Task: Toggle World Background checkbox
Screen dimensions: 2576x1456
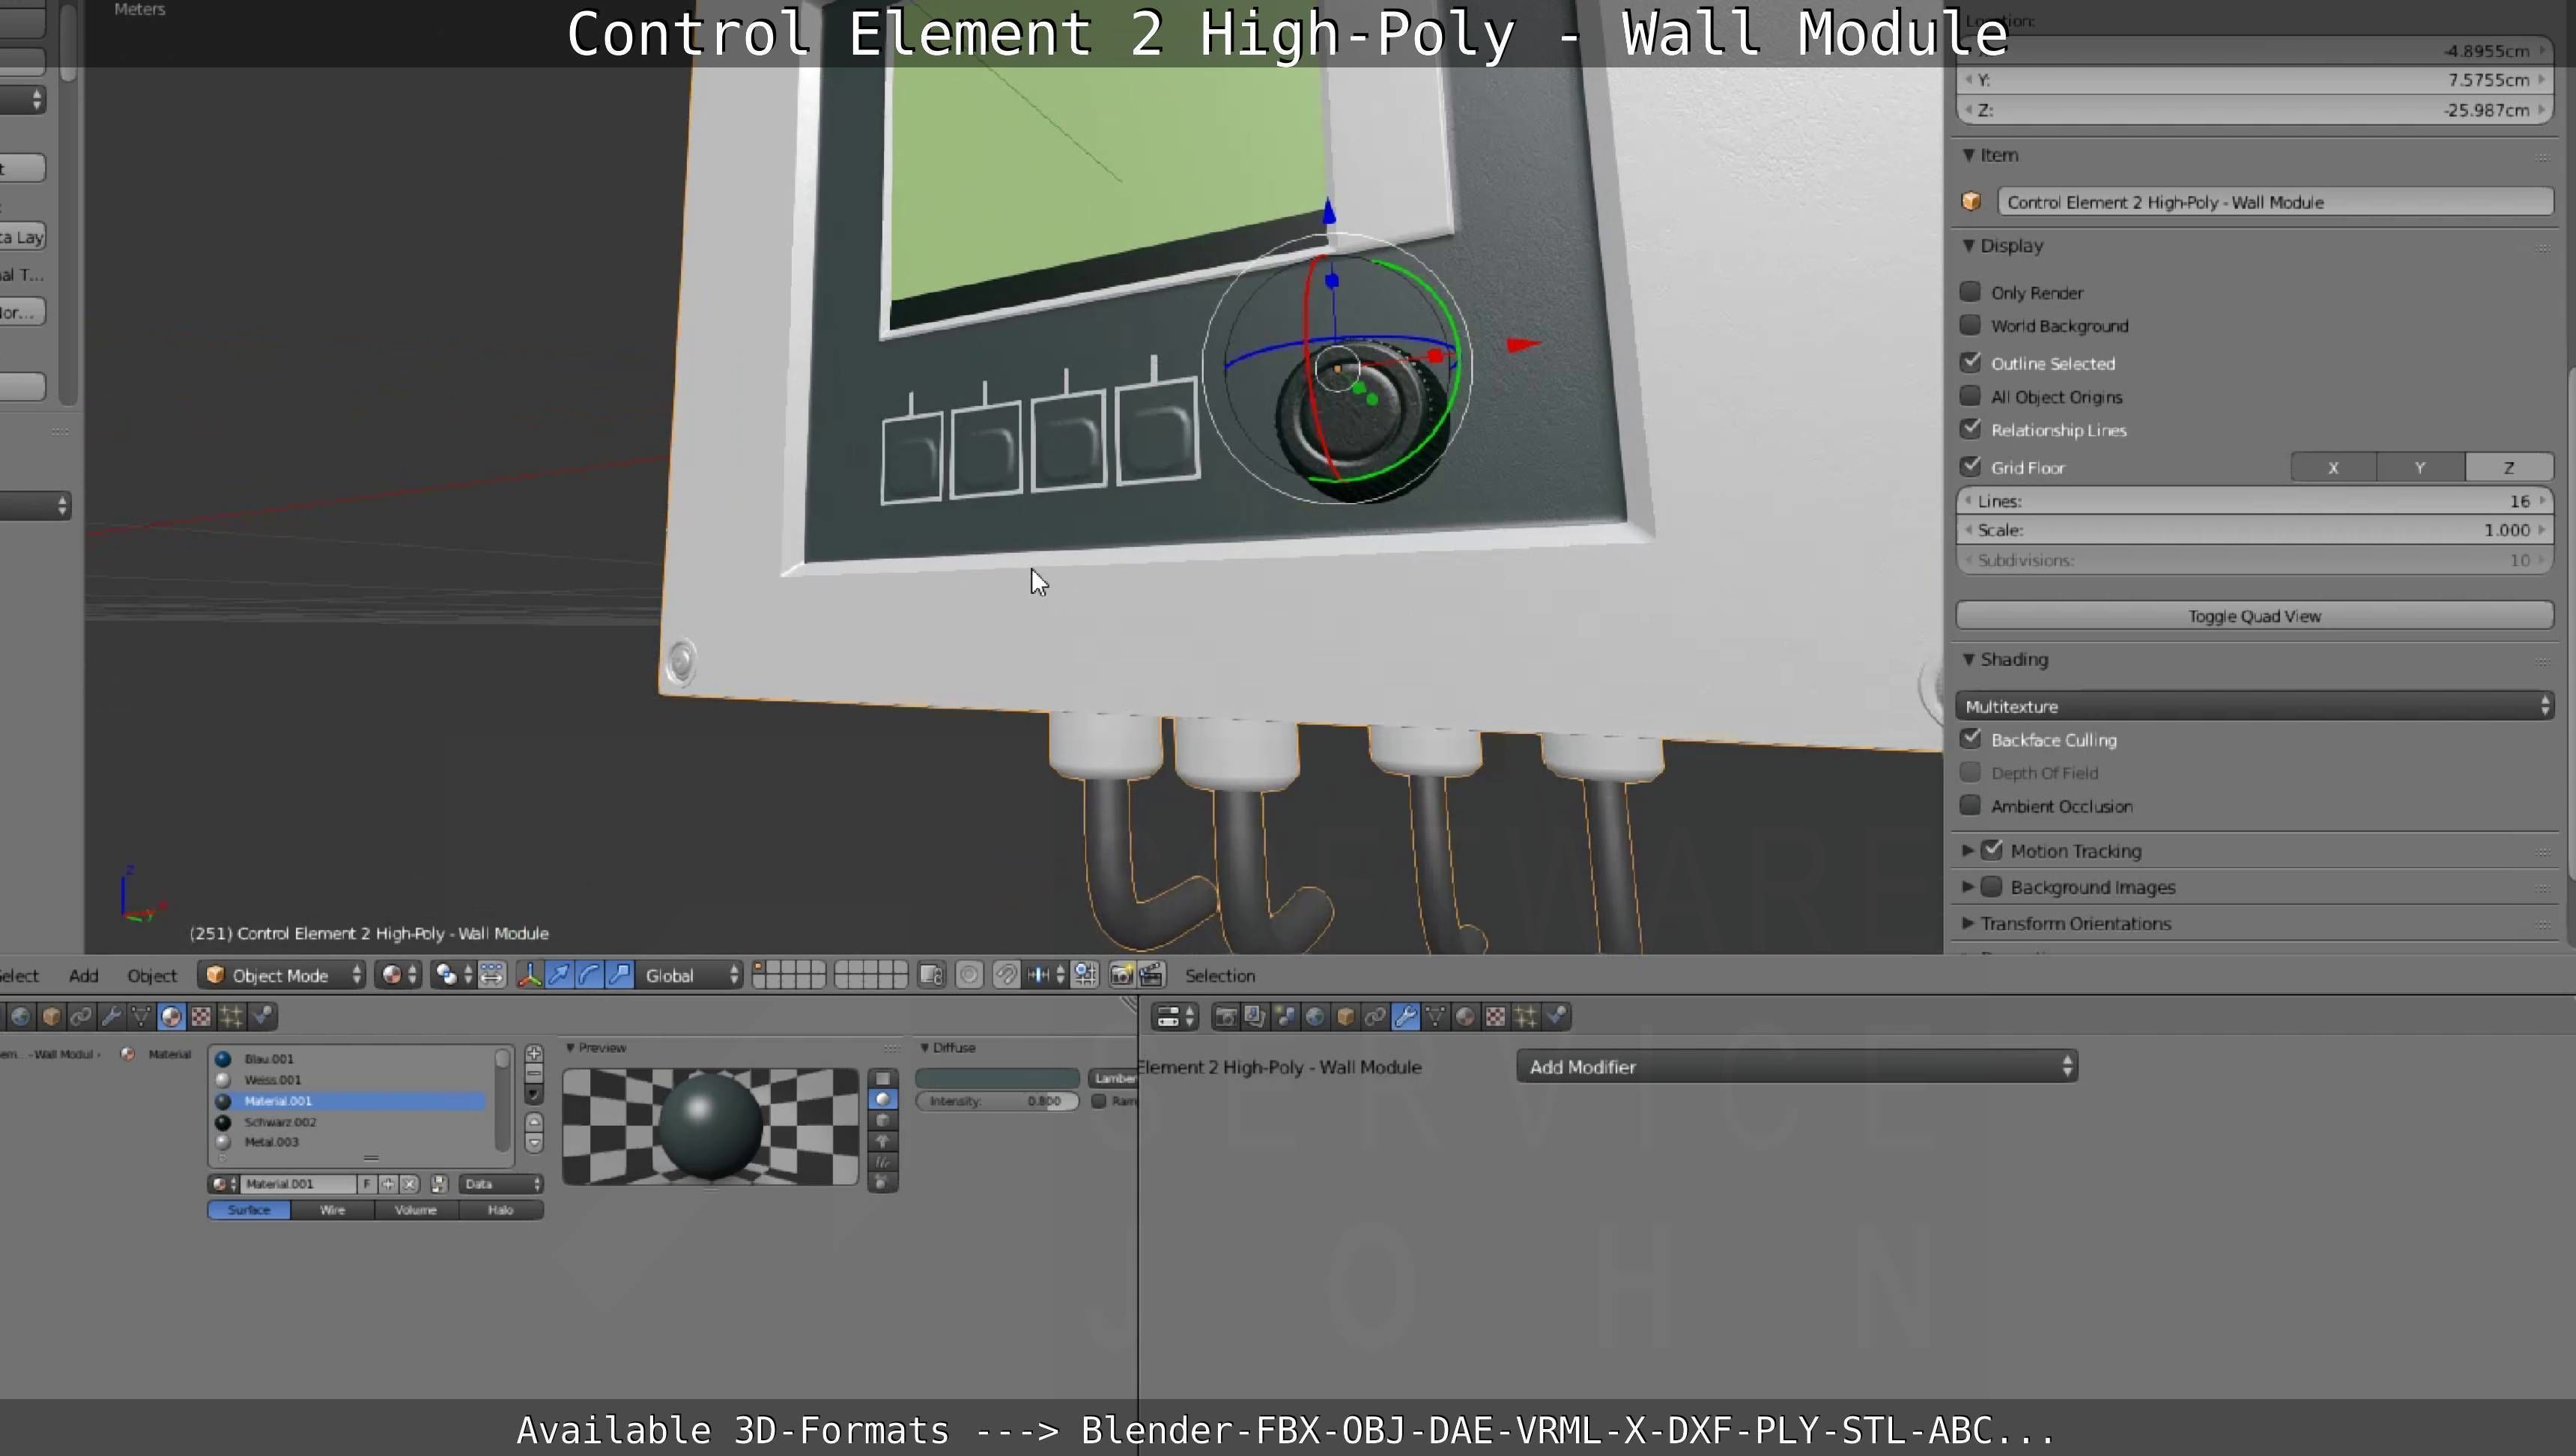Action: click(1970, 325)
